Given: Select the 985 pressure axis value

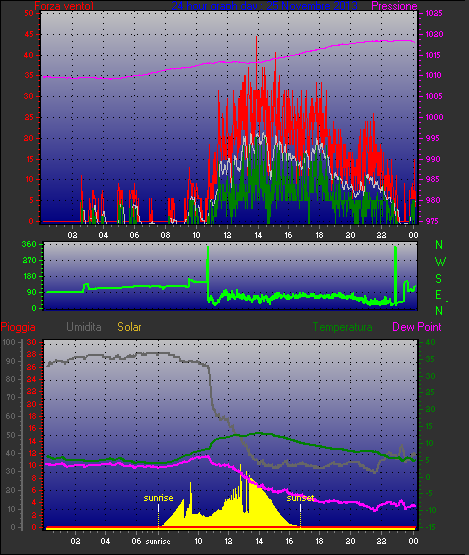Looking at the screenshot, I should [x=433, y=179].
